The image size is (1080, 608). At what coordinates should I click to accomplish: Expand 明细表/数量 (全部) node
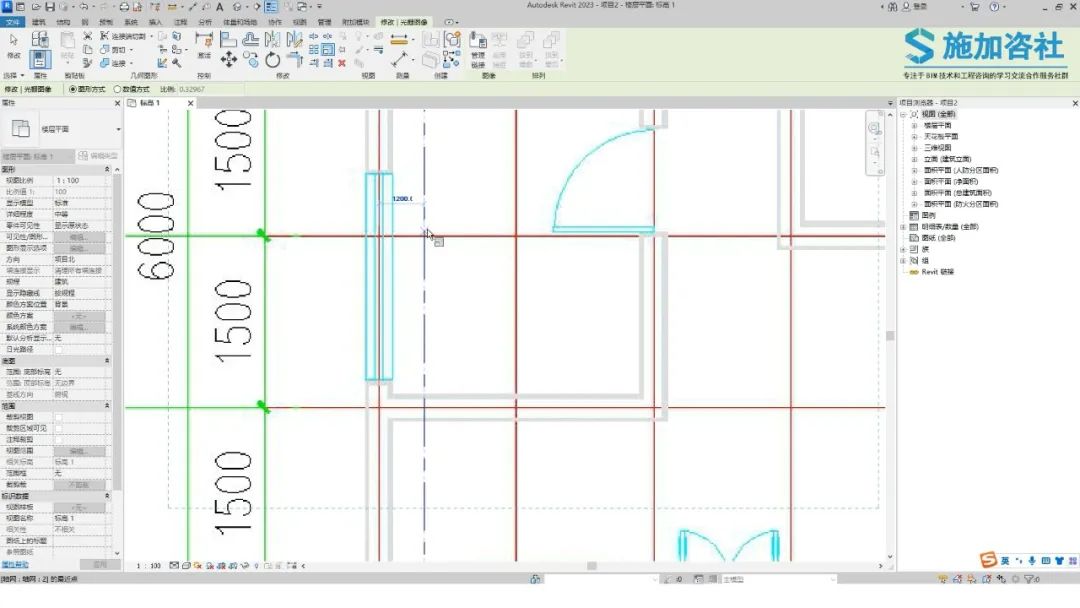point(903,227)
